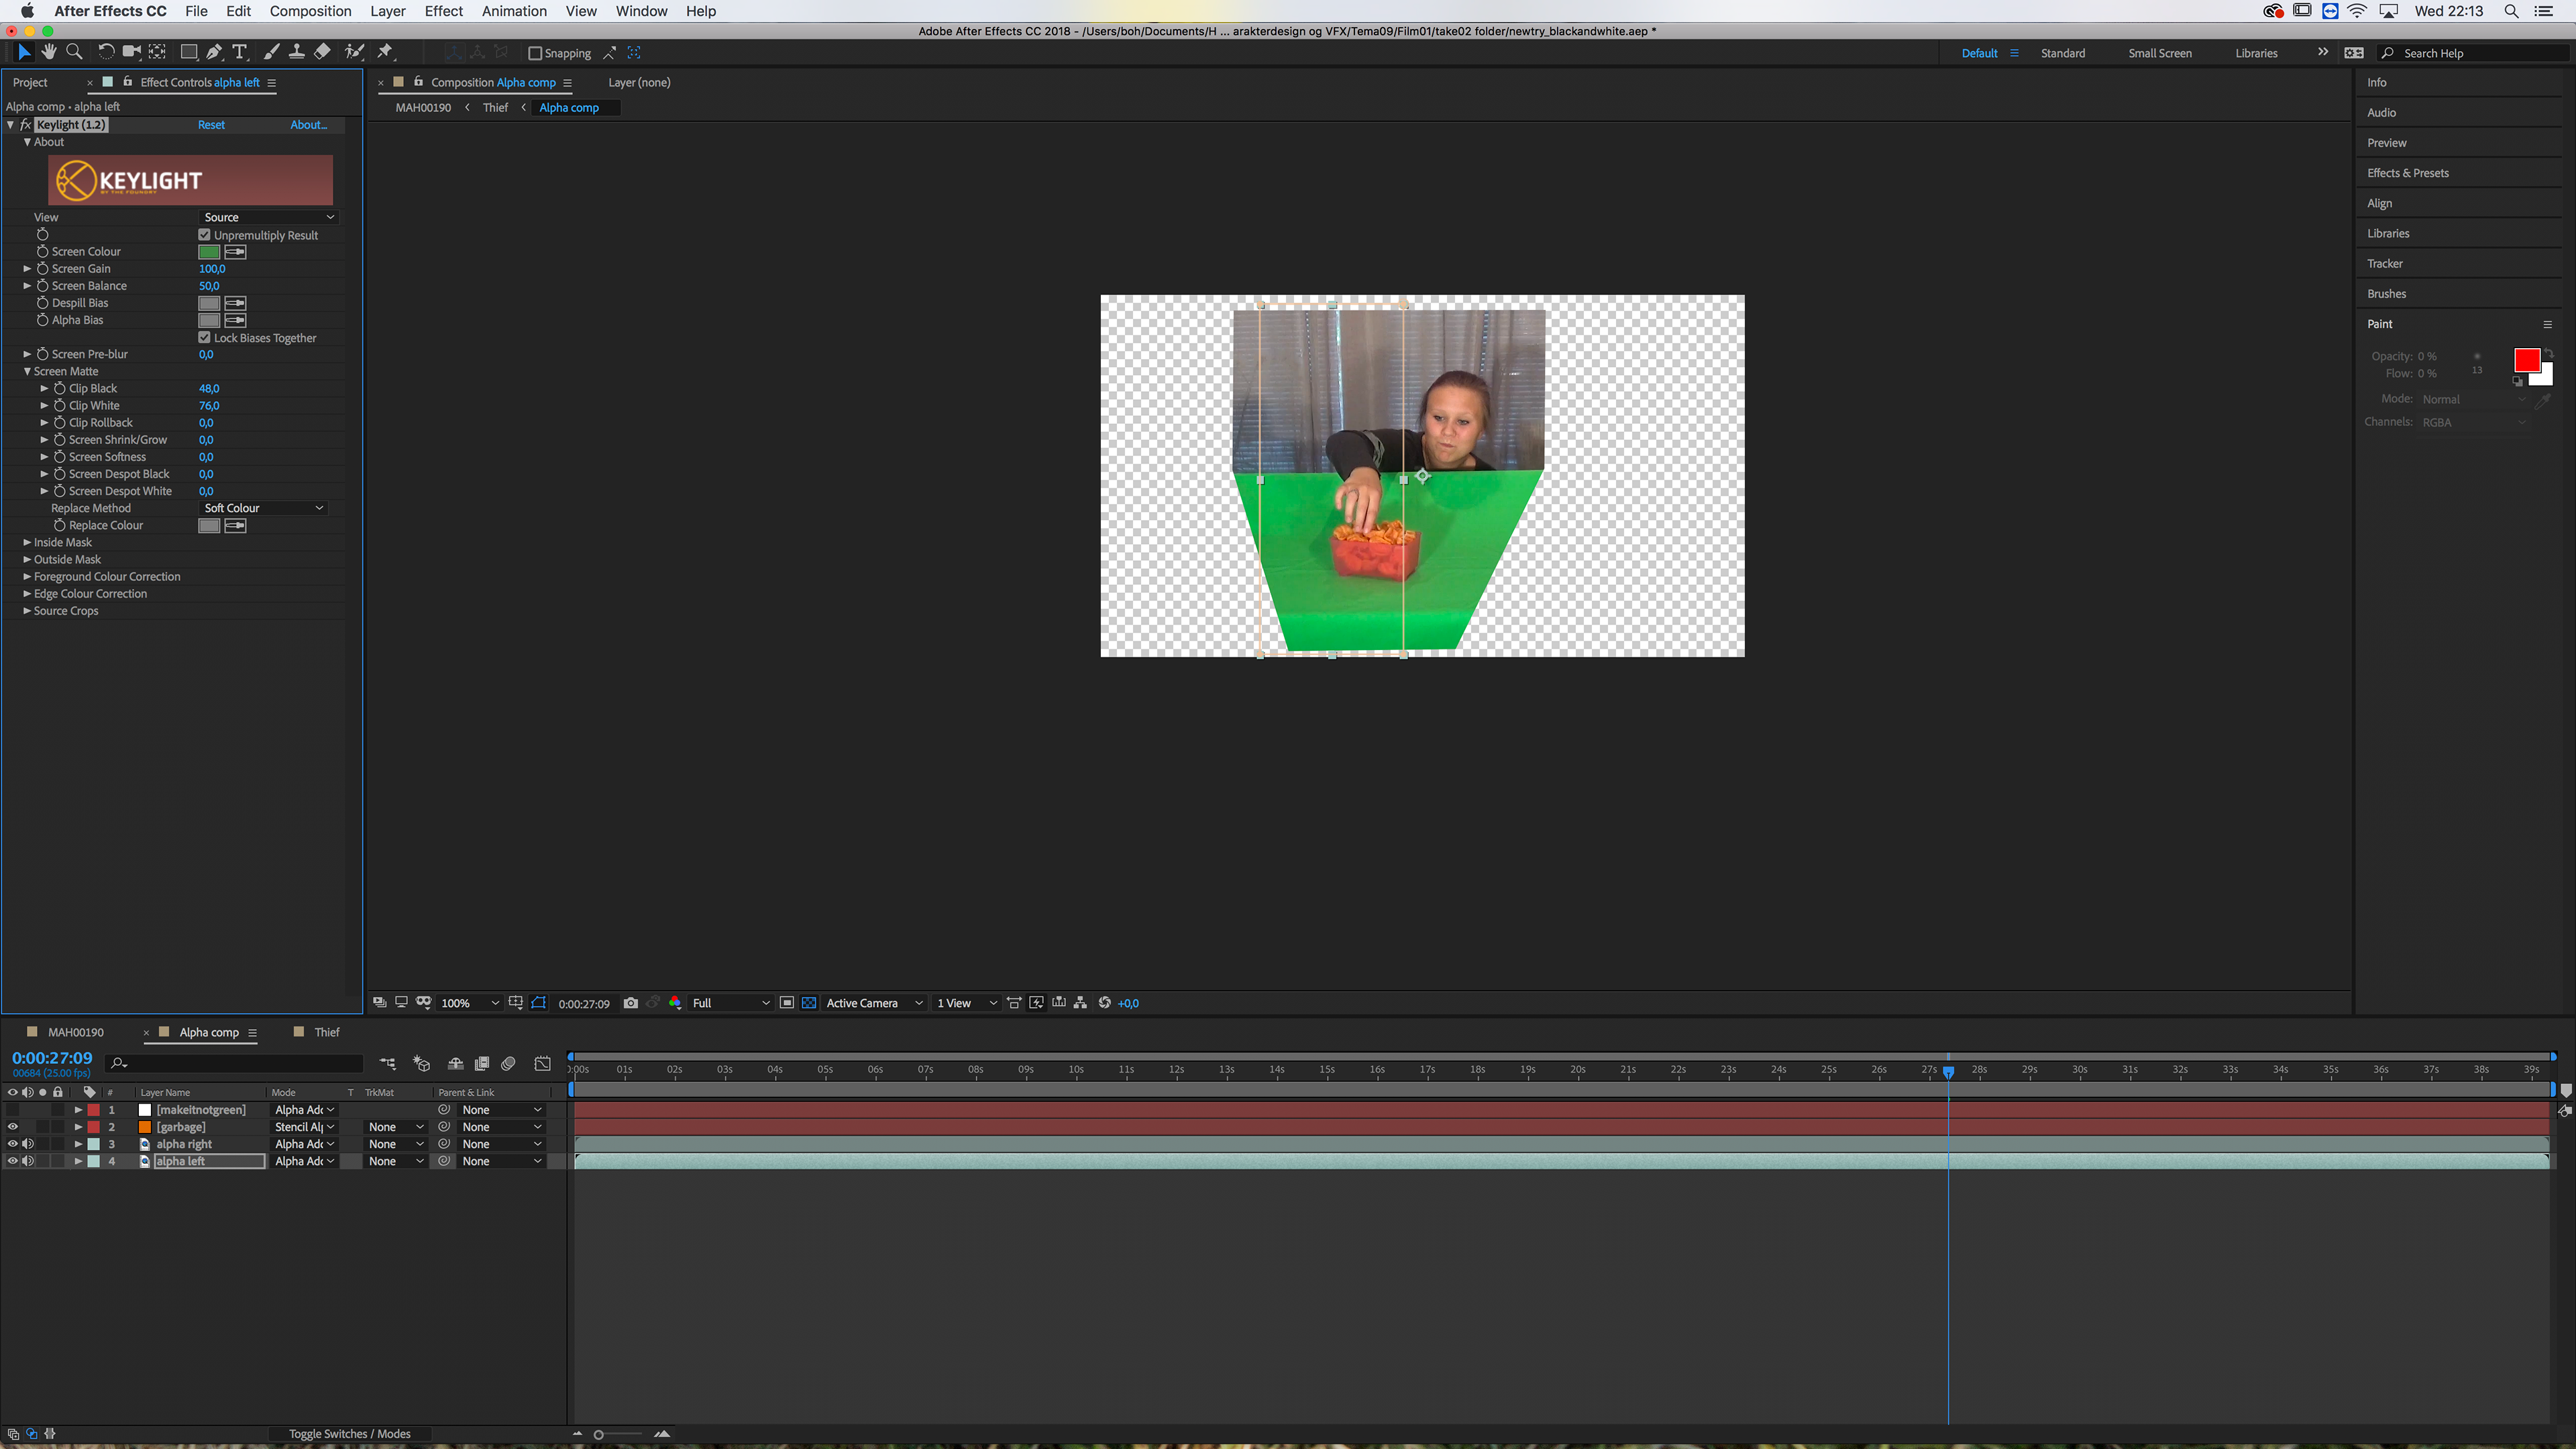Click the Keylight Reset link

[x=211, y=125]
